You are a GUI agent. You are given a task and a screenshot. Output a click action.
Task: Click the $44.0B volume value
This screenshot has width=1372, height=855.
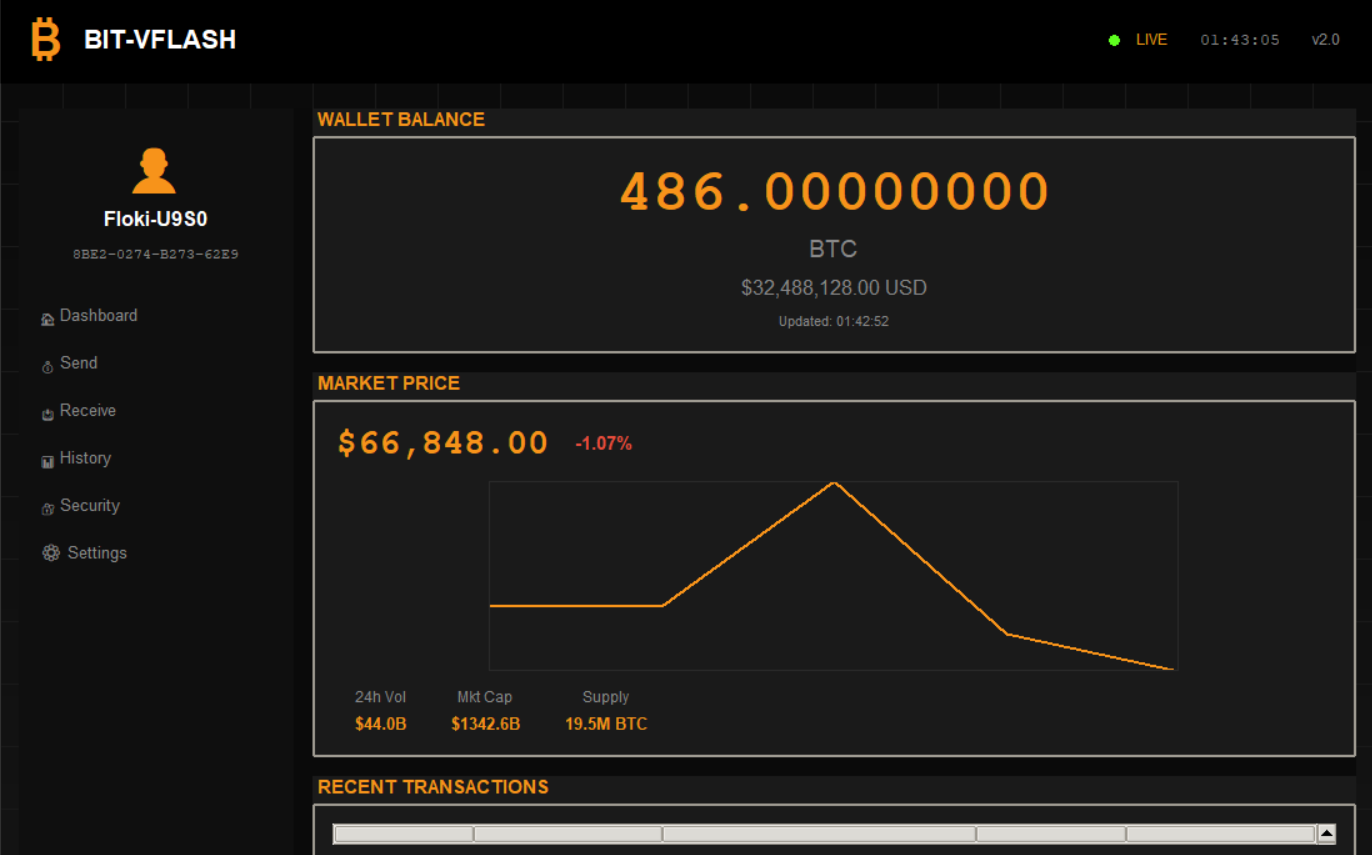point(380,724)
